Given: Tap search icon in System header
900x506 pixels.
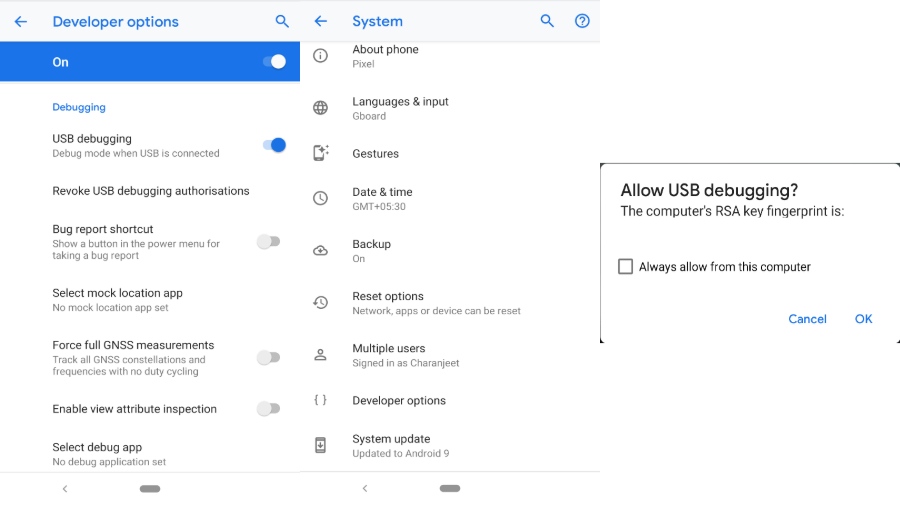Looking at the screenshot, I should 547,21.
